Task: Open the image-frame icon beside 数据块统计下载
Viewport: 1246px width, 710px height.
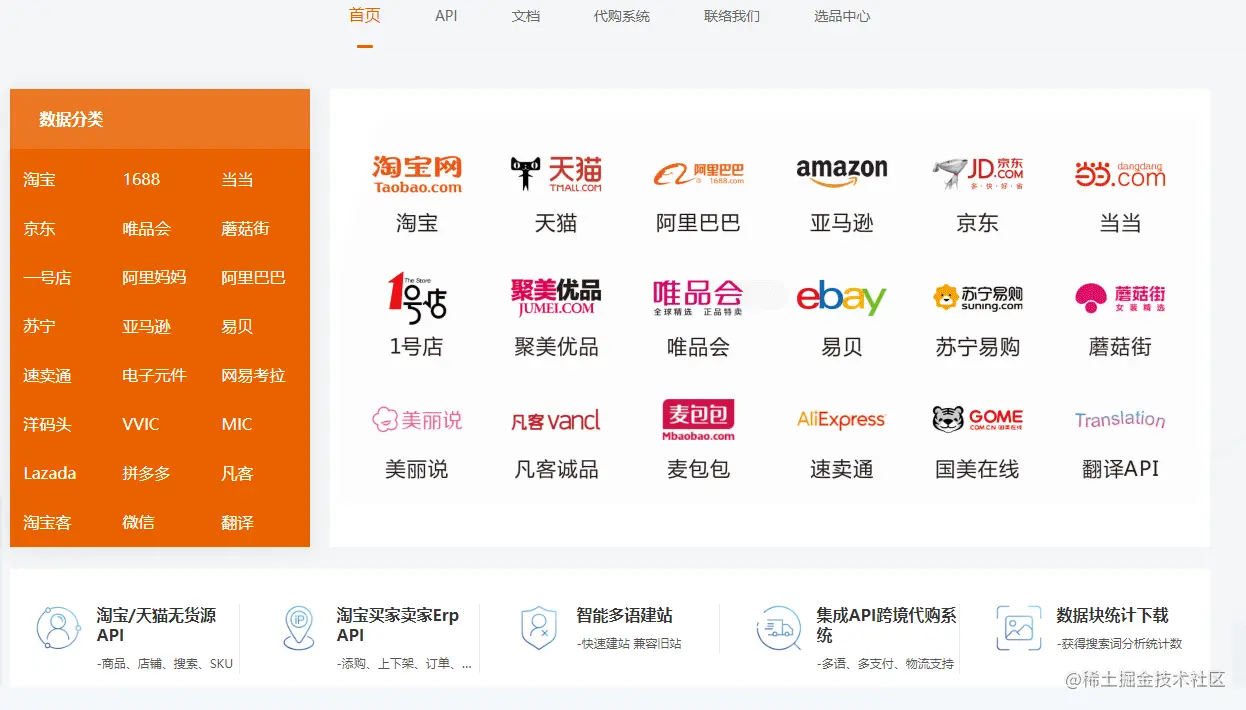Action: pyautogui.click(x=1018, y=628)
